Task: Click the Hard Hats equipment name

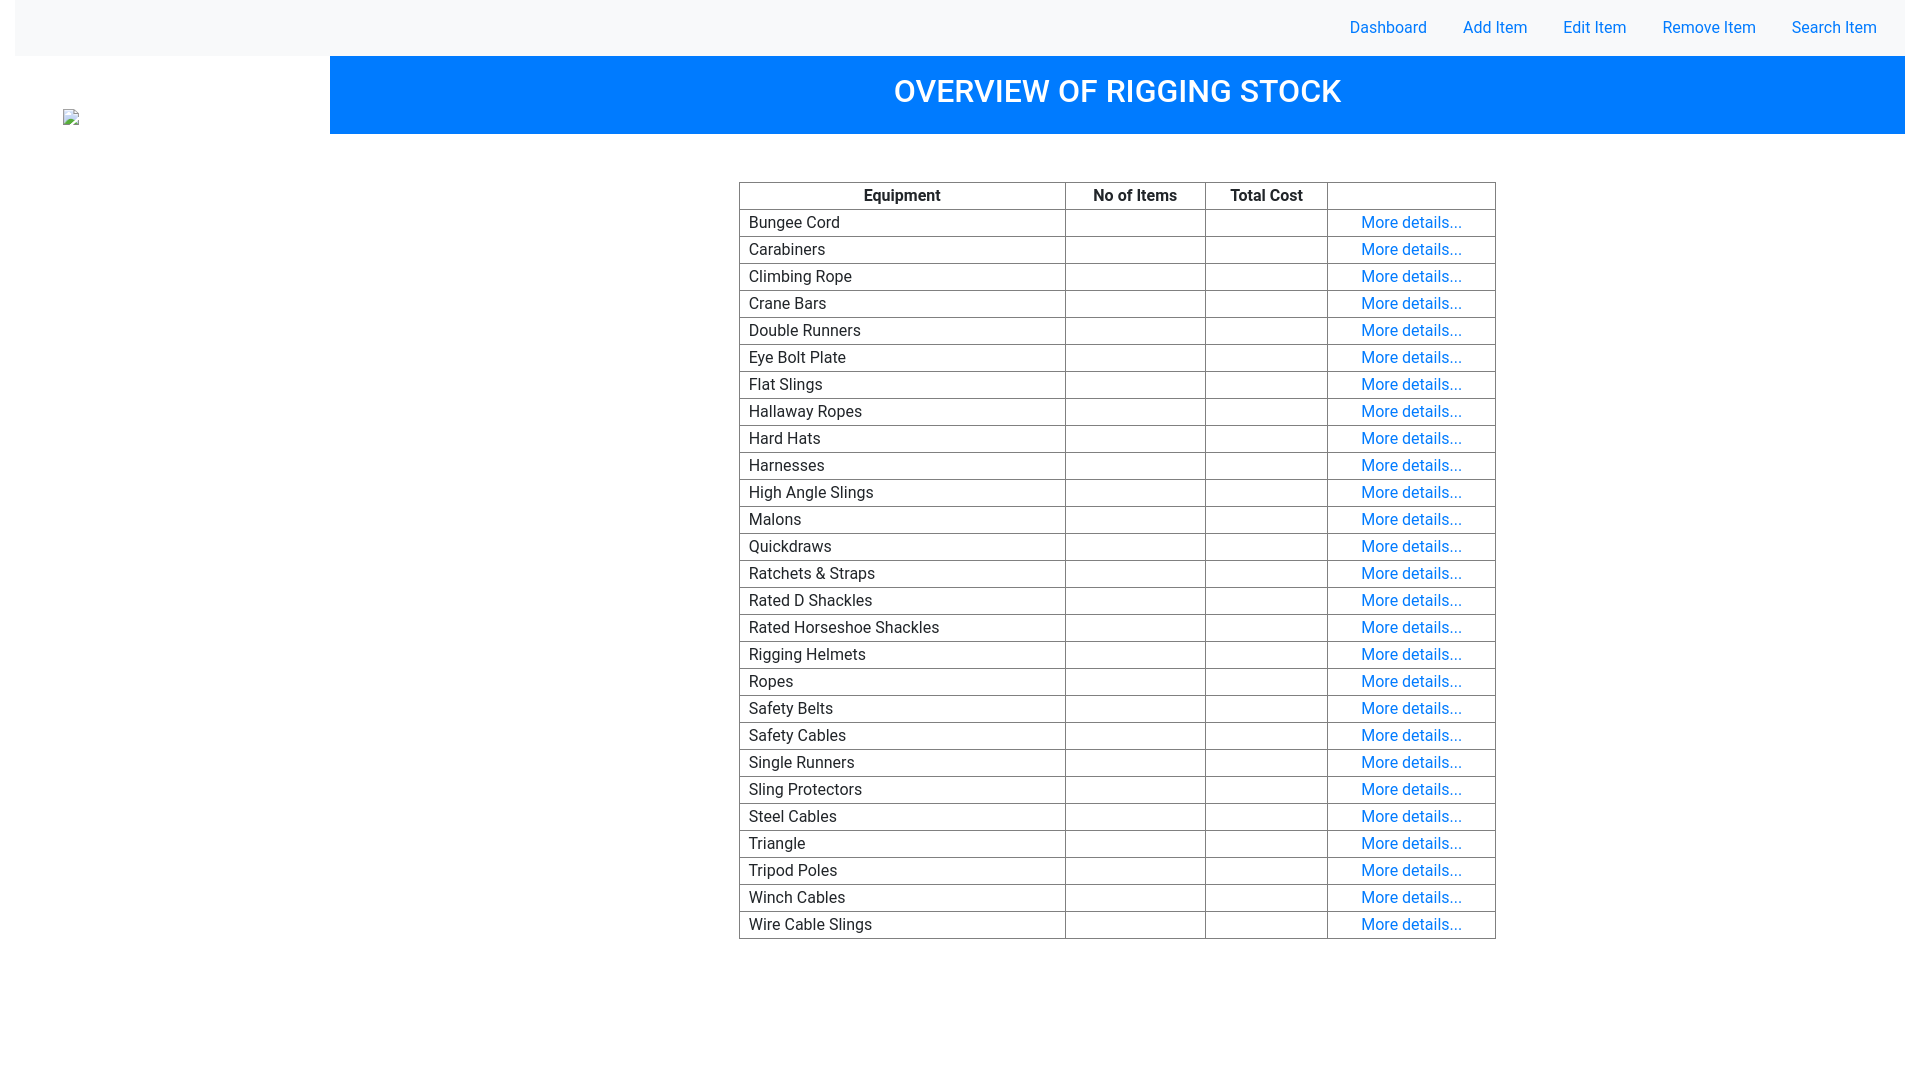Action: click(x=902, y=439)
